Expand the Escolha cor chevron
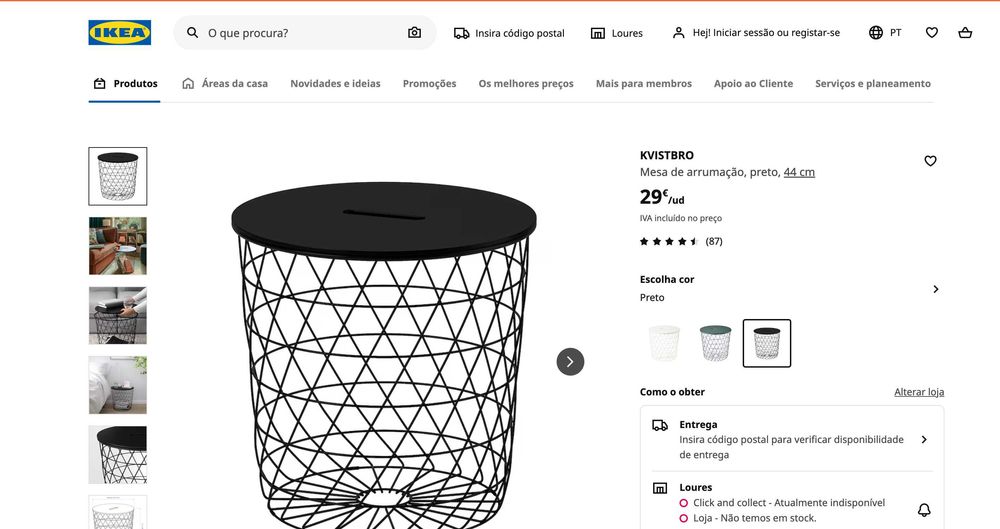Screen dimensions: 1000x529 tap(936, 289)
